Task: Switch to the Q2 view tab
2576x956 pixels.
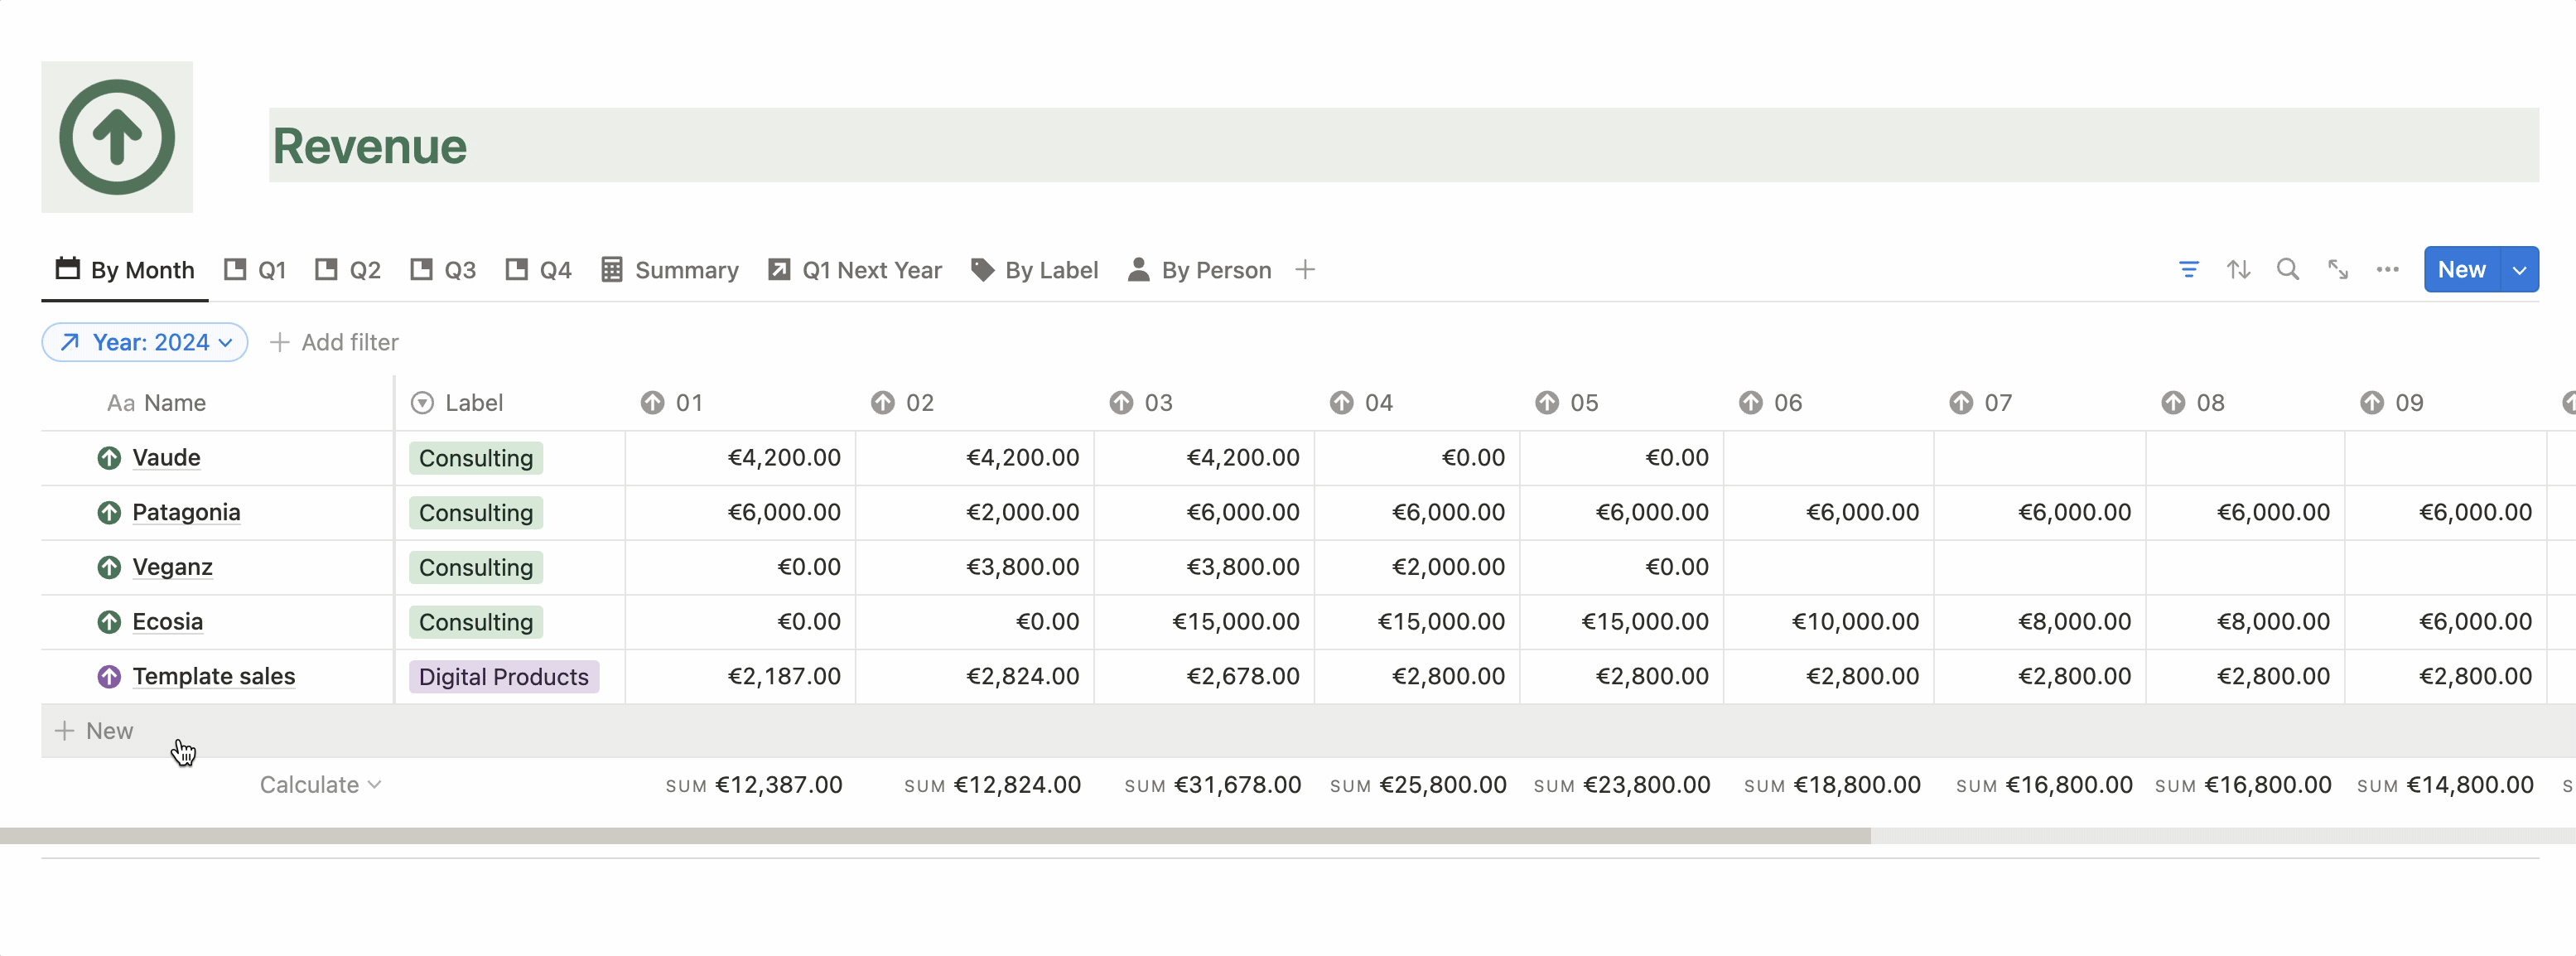Action: pos(348,270)
